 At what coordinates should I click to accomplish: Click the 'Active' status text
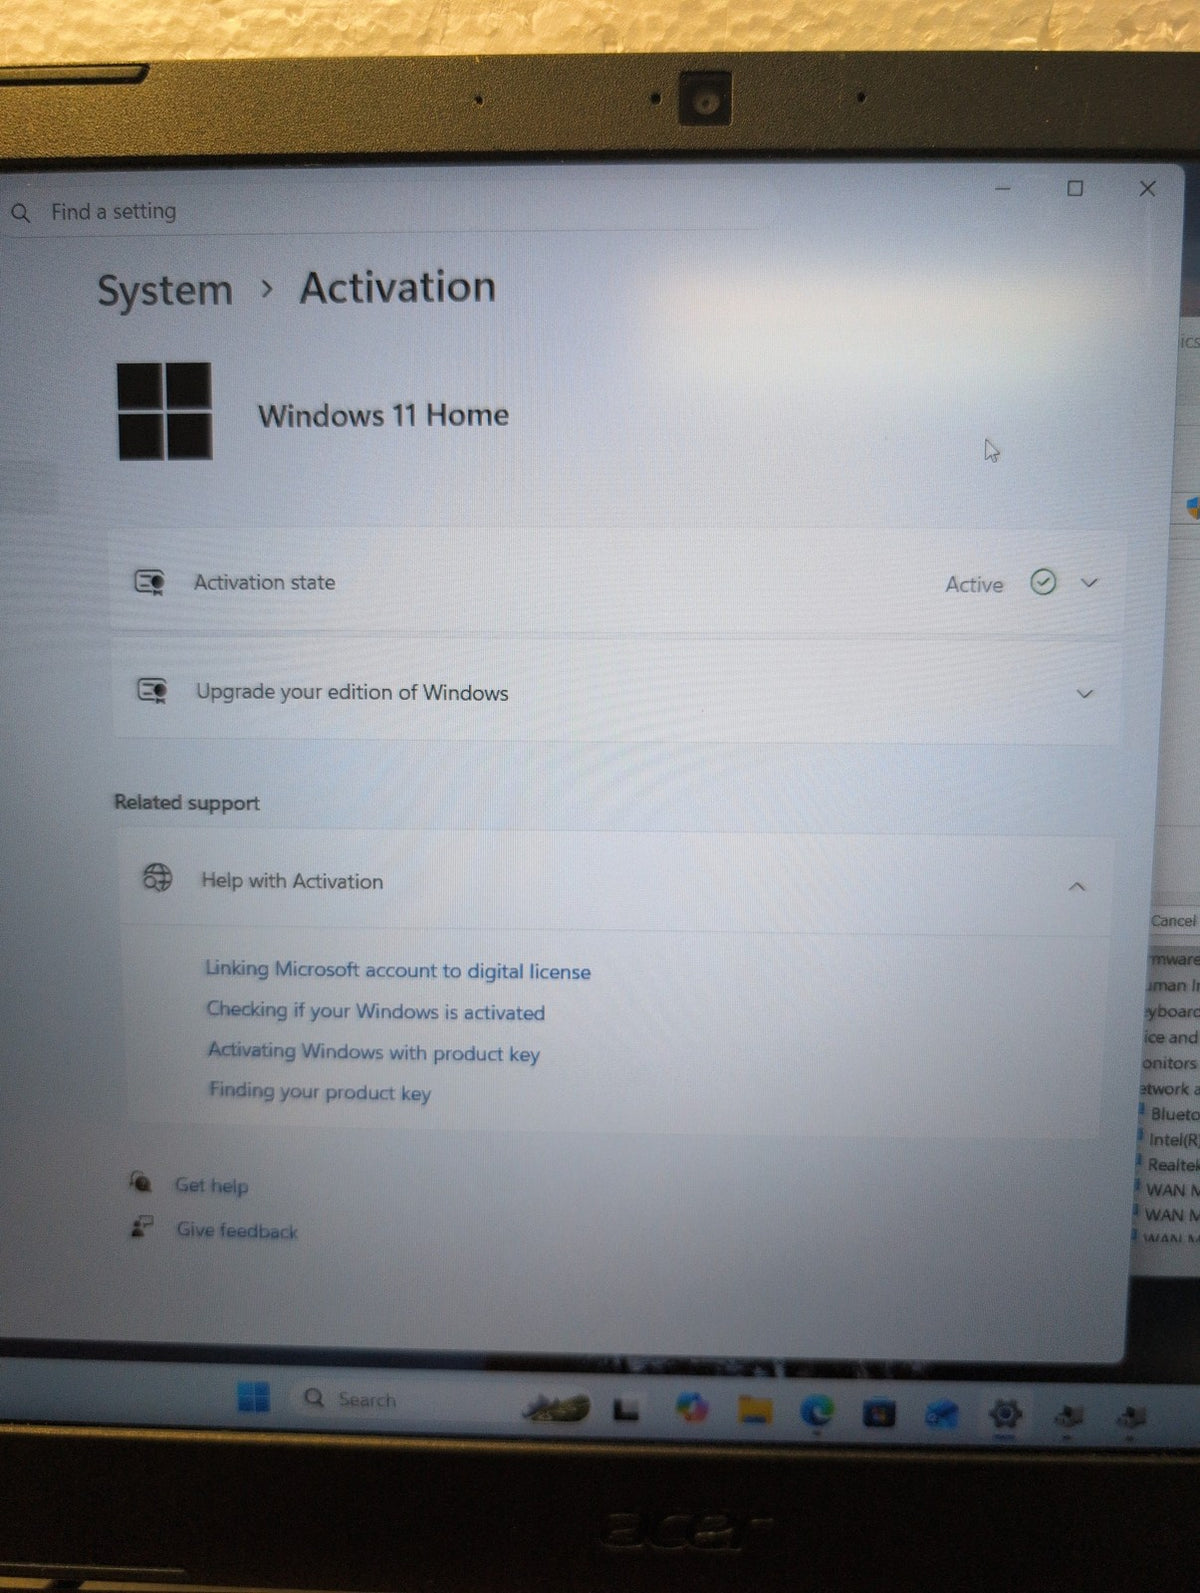pos(974,584)
